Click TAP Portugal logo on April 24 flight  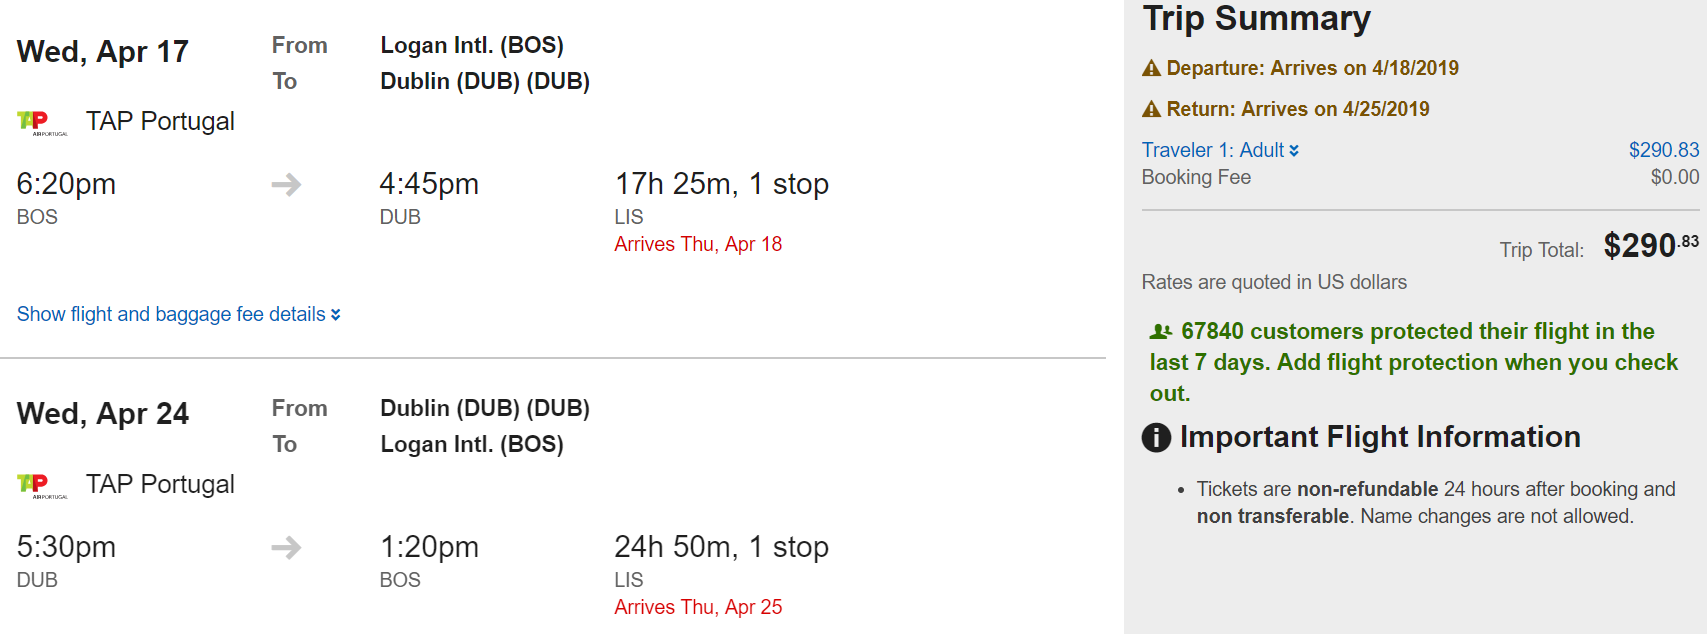tap(41, 486)
